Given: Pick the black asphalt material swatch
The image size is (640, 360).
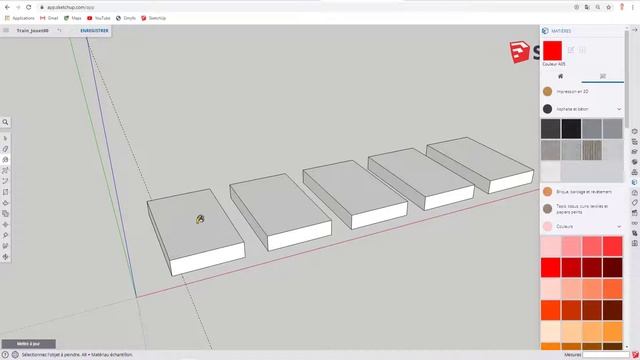Looking at the screenshot, I should tap(571, 129).
